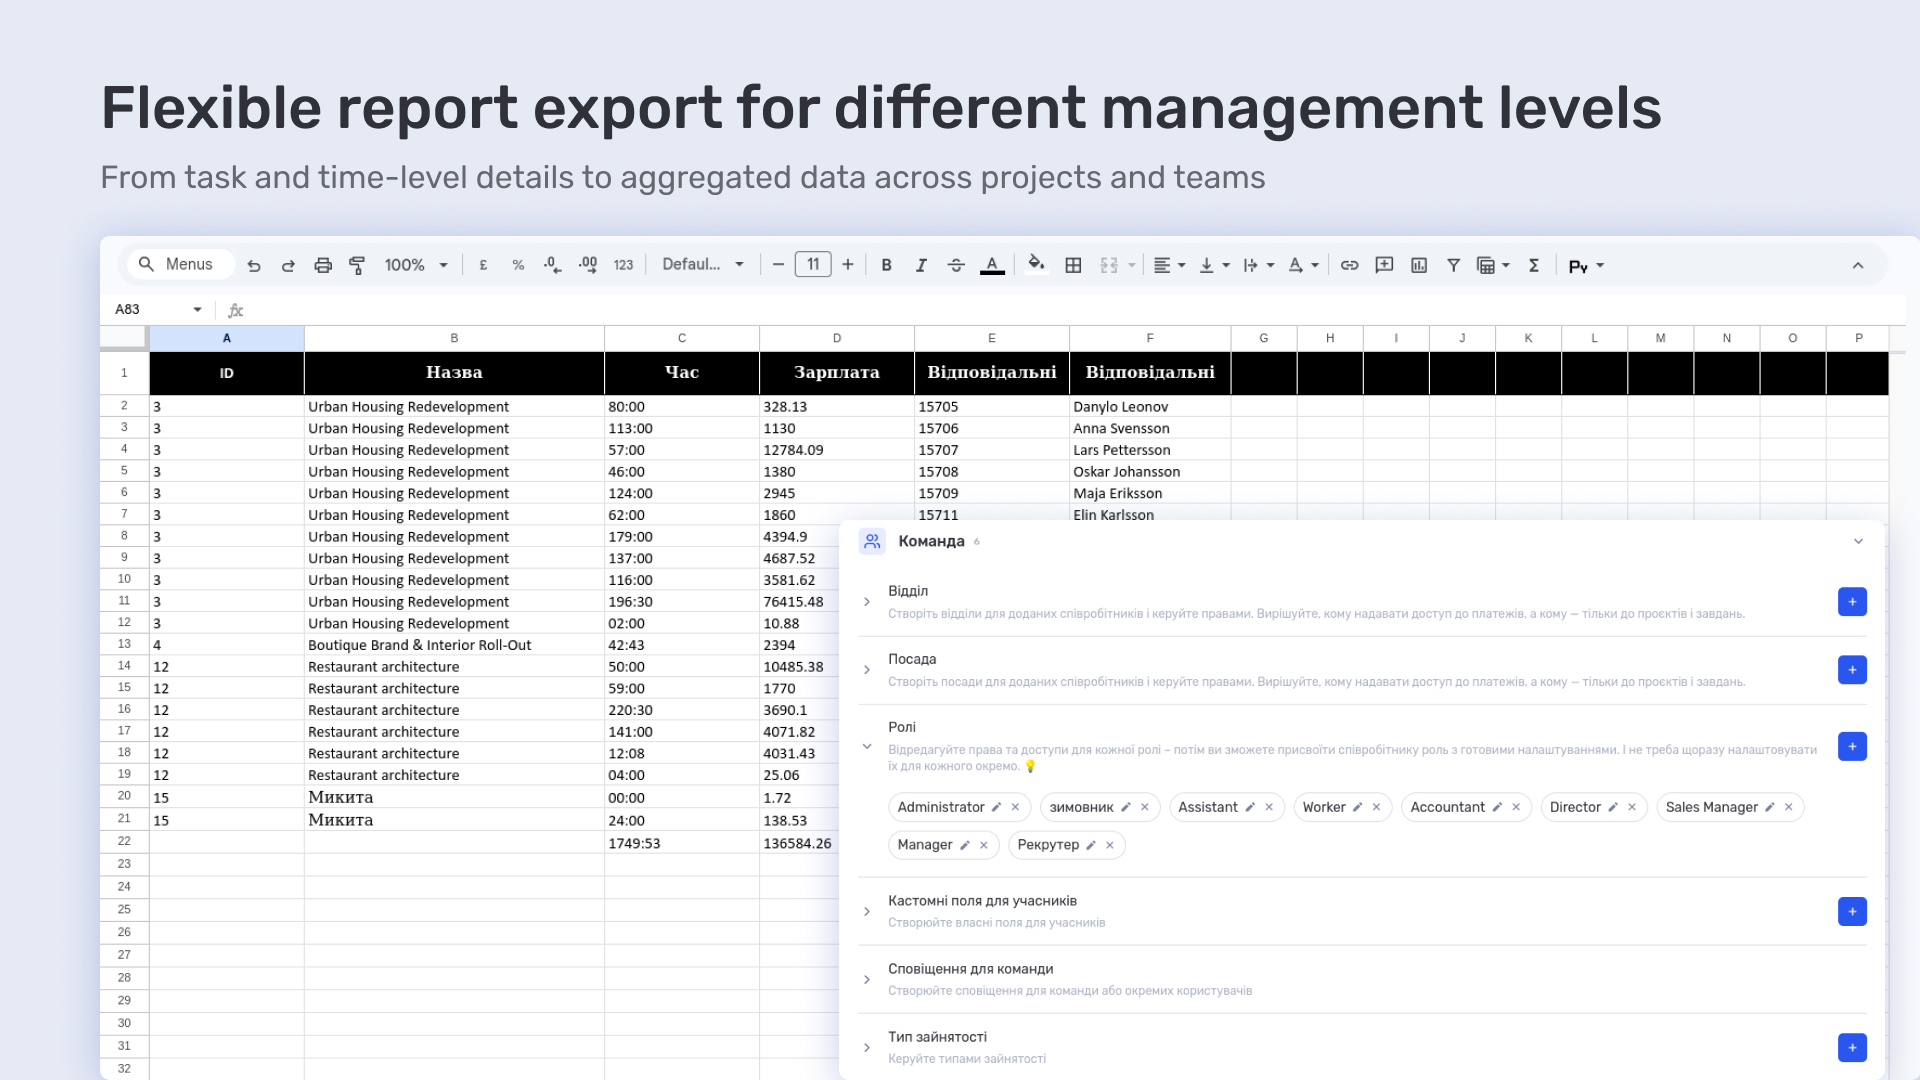This screenshot has width=1920, height=1080.
Task: Hide the menus with collapse chevron
Action: [x=1858, y=265]
